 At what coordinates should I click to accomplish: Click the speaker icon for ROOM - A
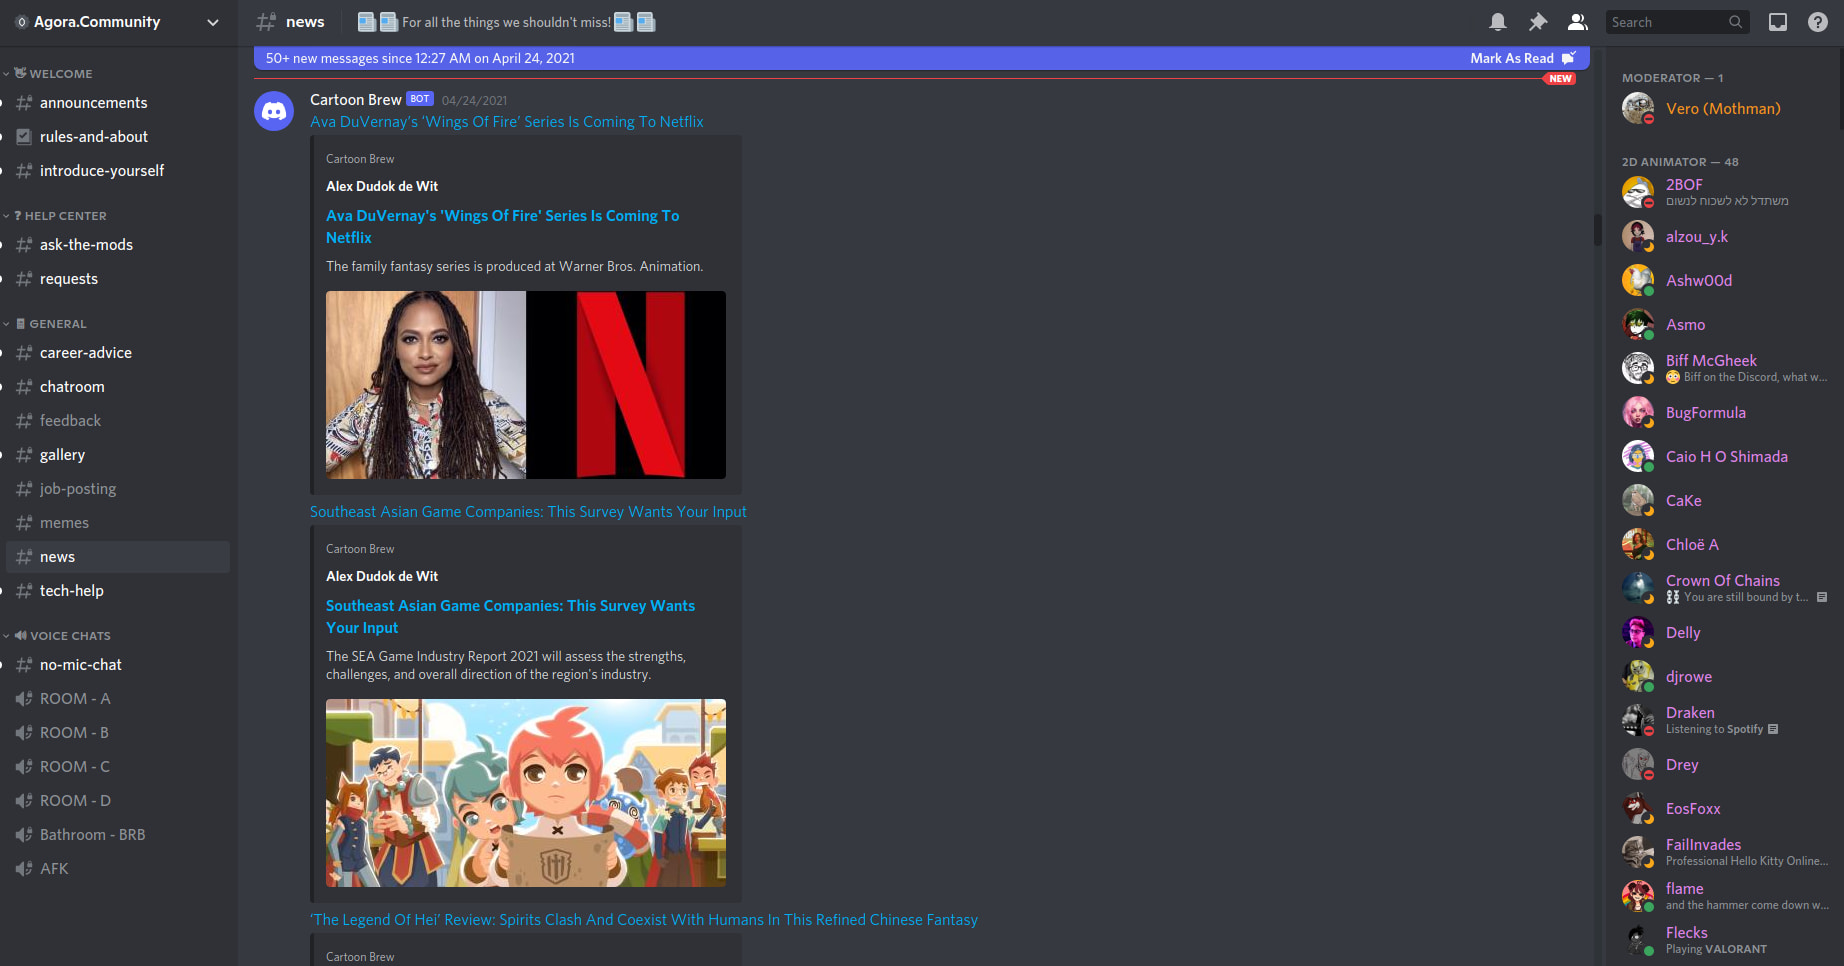click(x=24, y=698)
